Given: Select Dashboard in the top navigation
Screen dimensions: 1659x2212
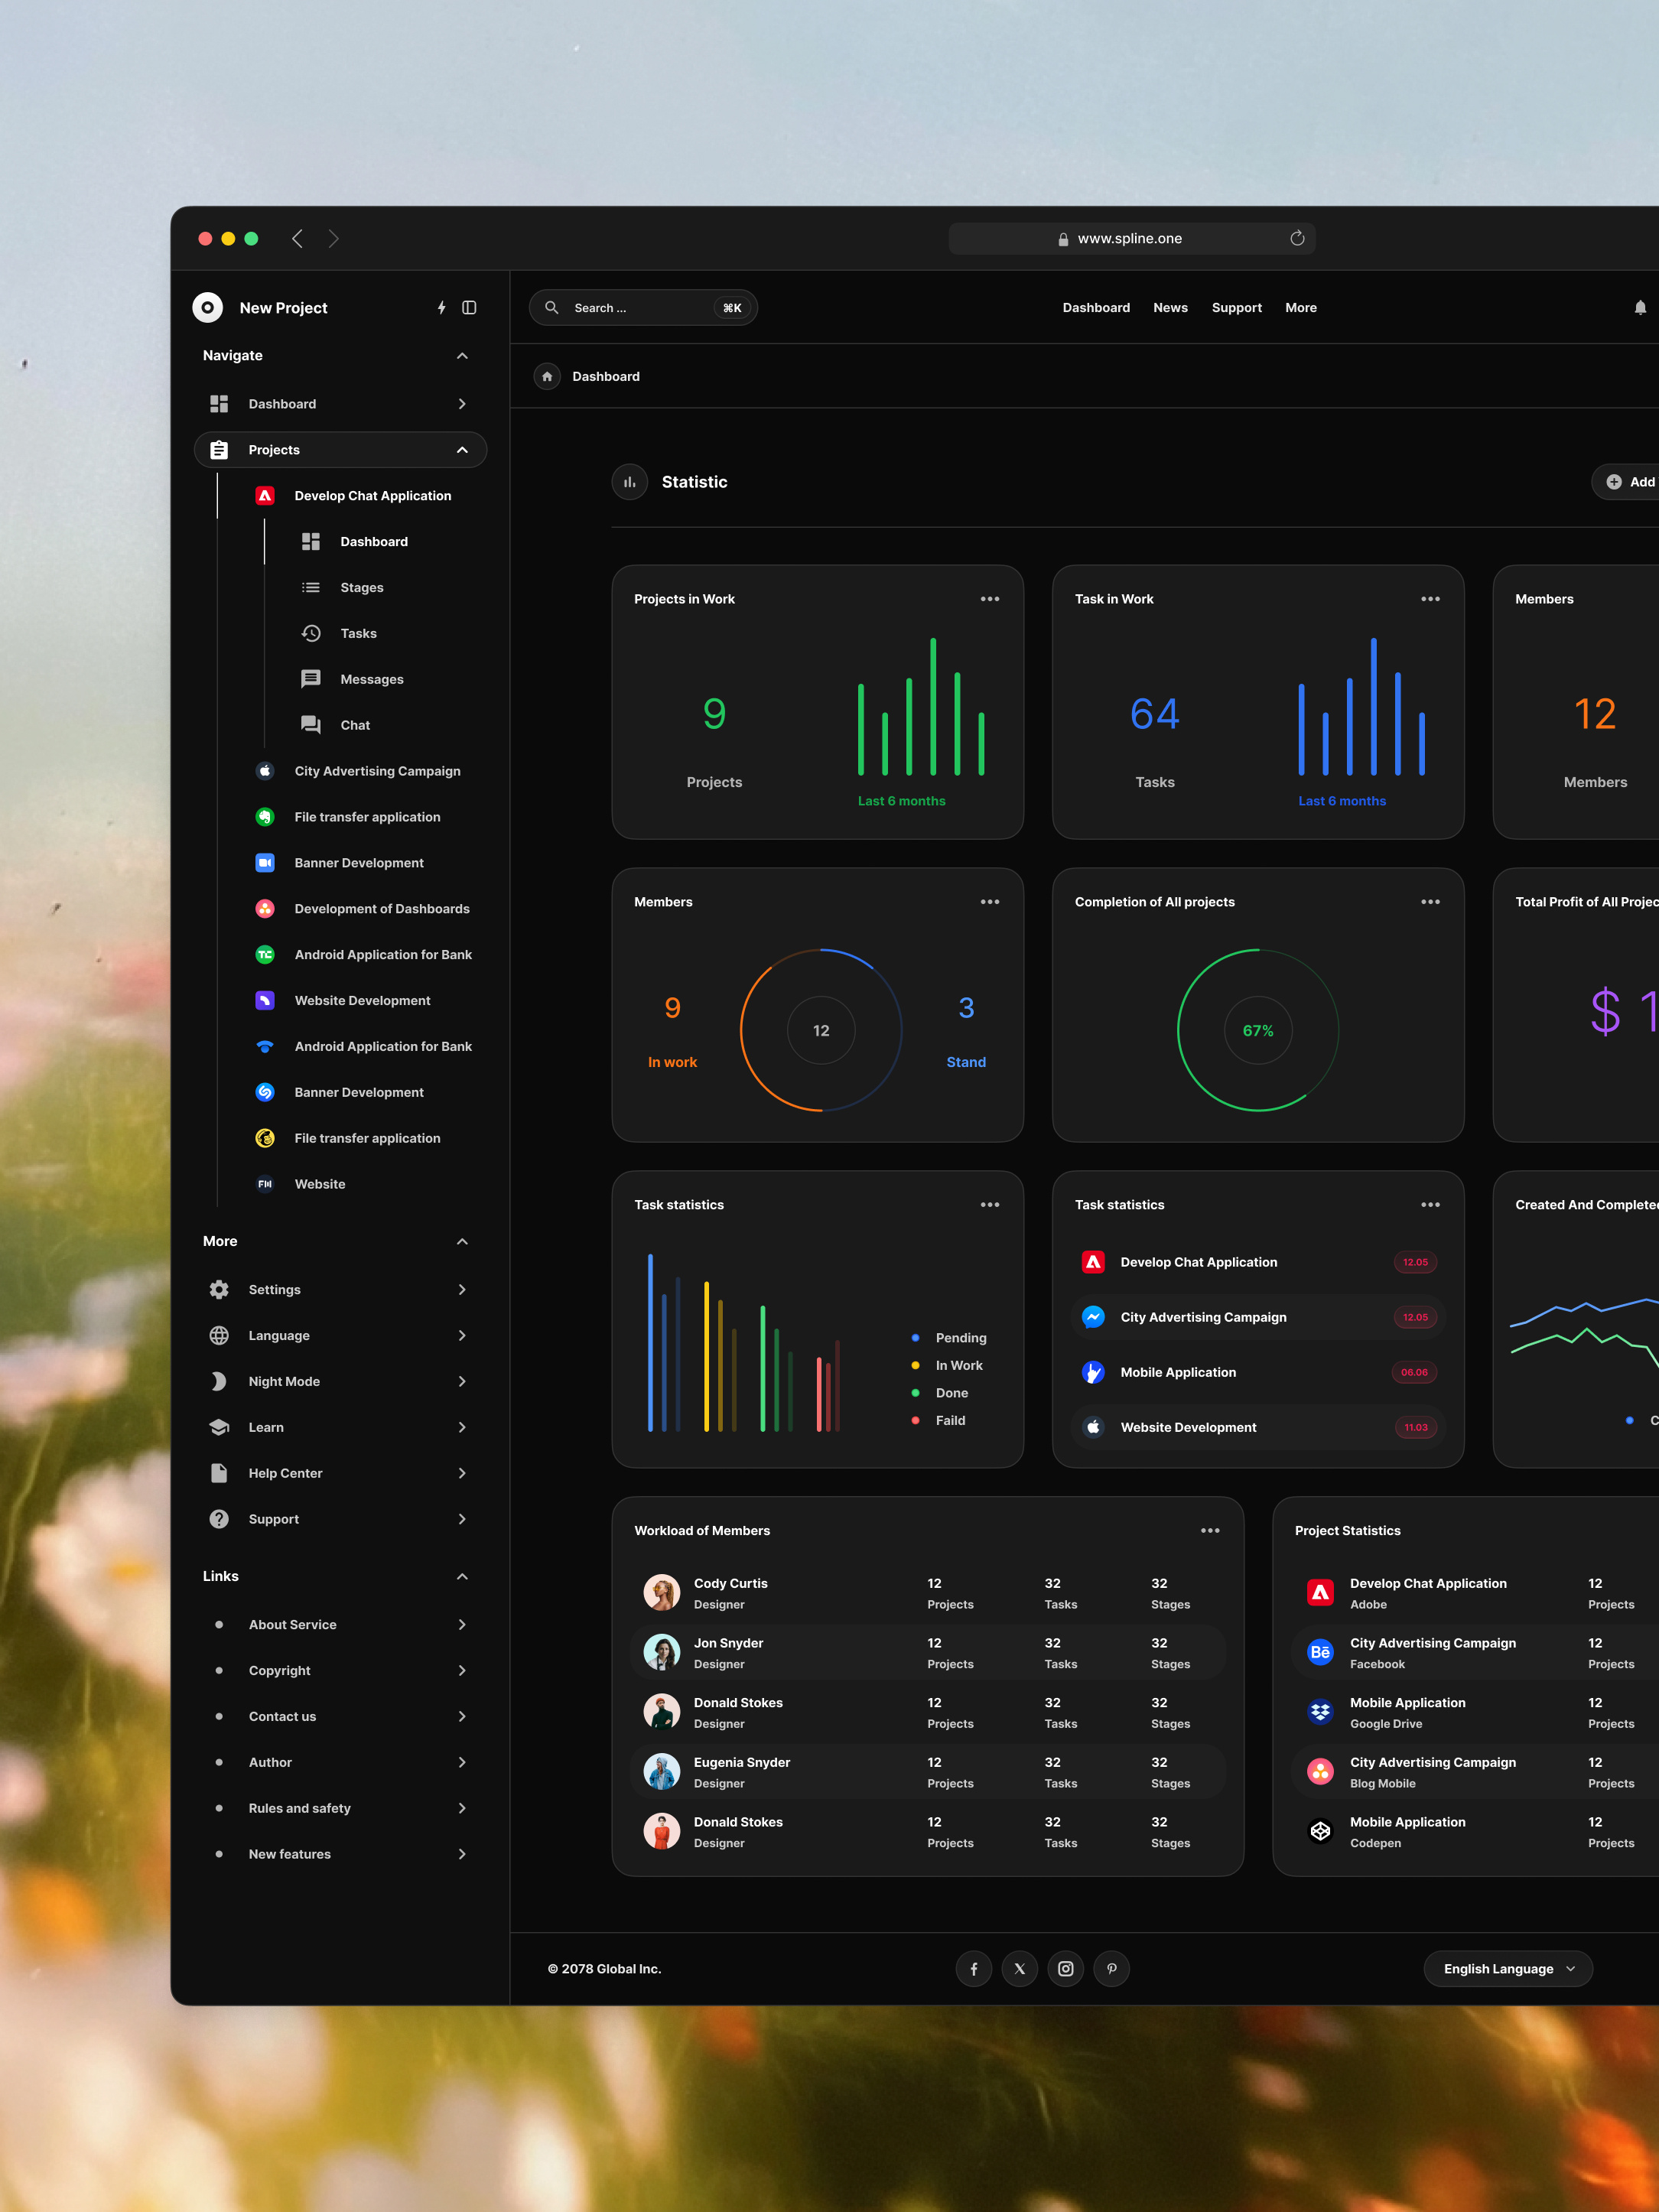Looking at the screenshot, I should (1096, 308).
